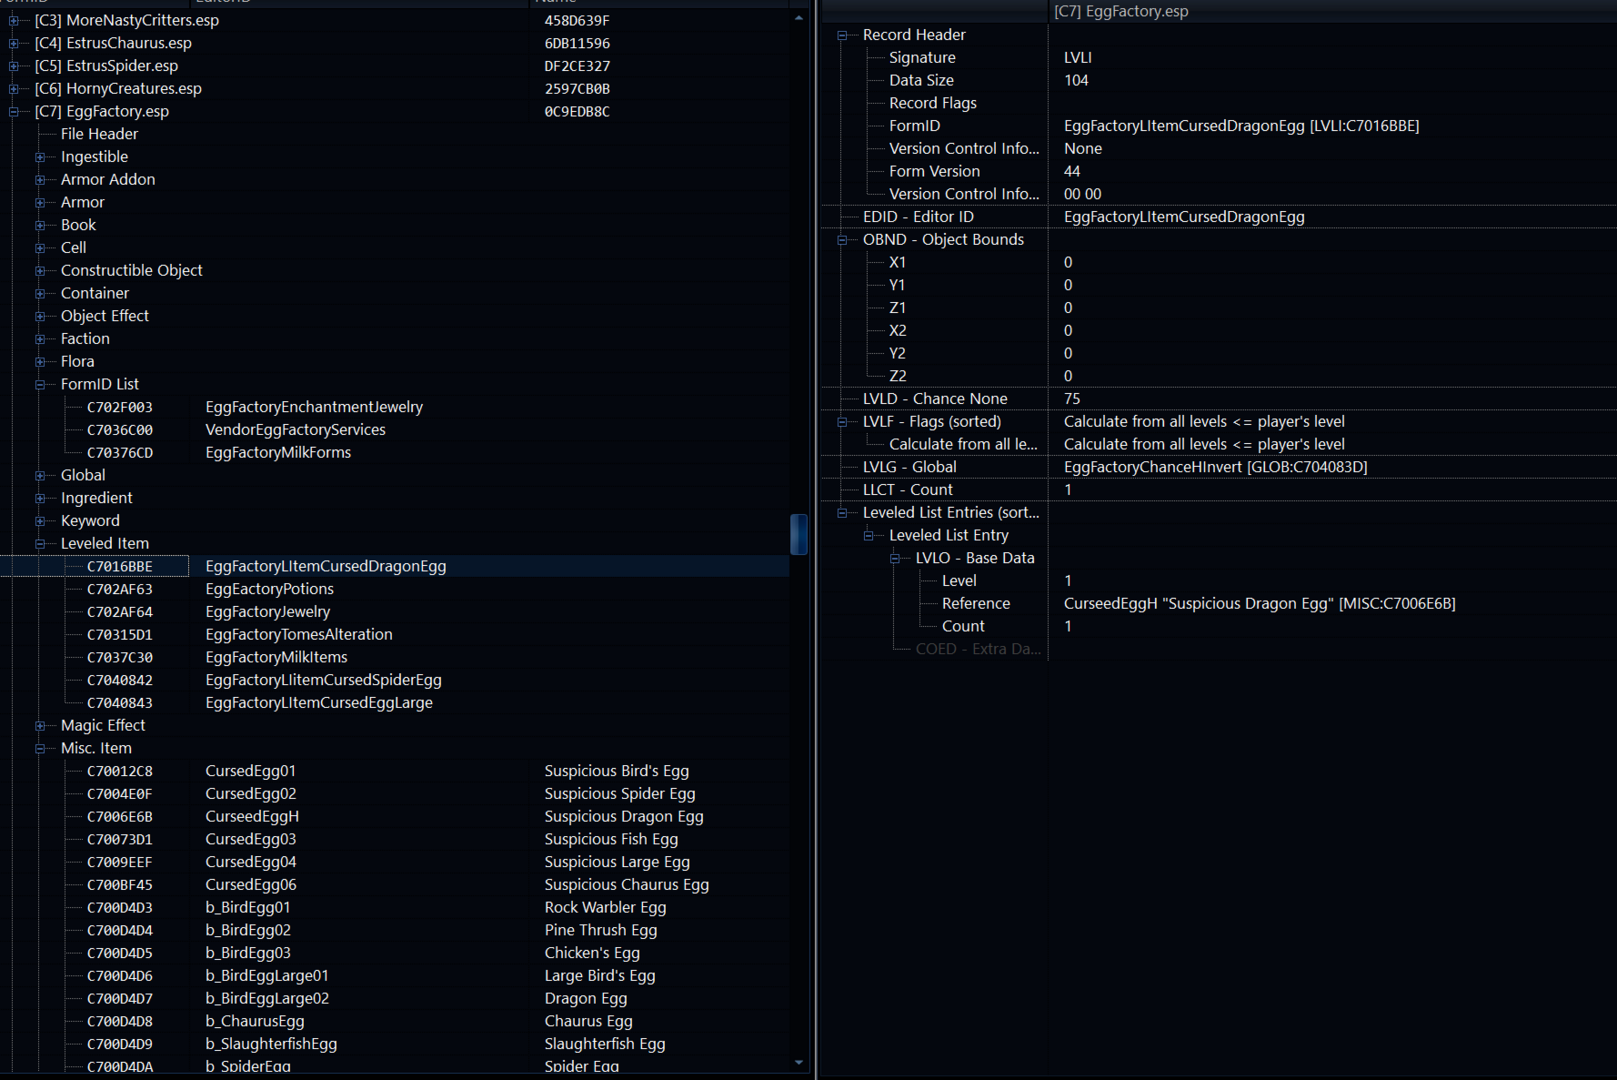Collapse the LVLF - Flags section
The width and height of the screenshot is (1617, 1080).
(x=842, y=422)
